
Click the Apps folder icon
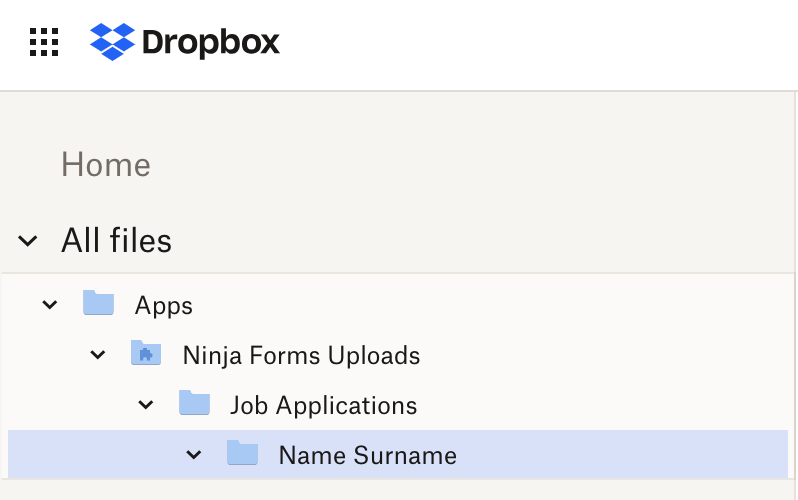pos(98,302)
